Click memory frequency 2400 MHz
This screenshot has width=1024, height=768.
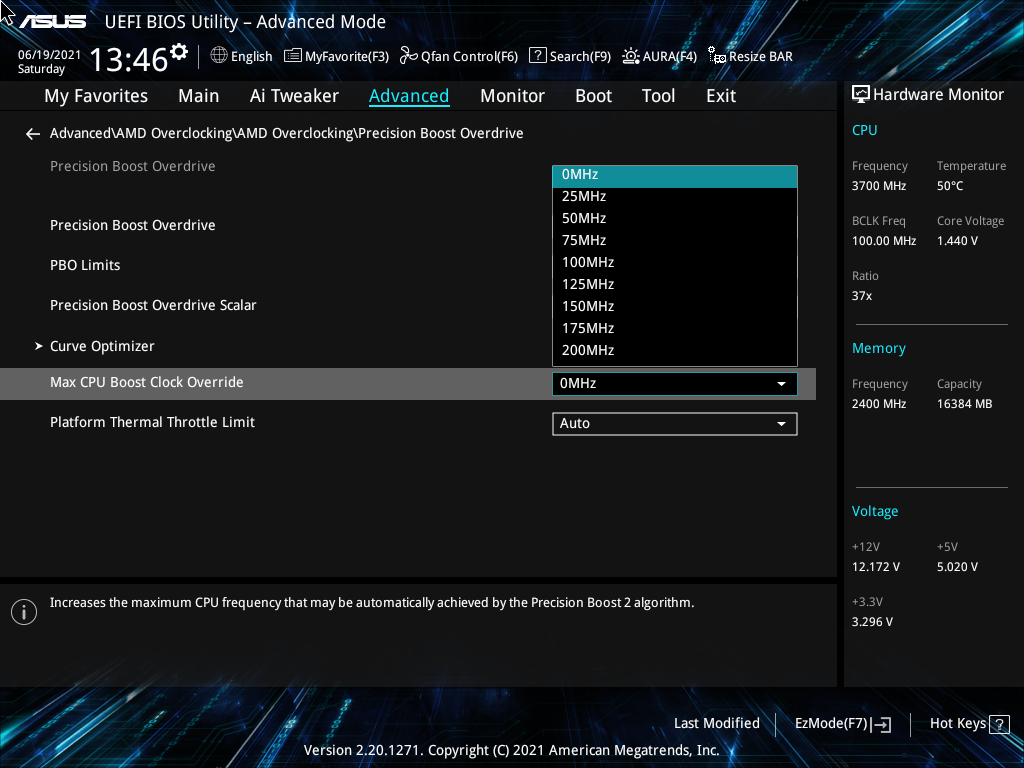(878, 404)
